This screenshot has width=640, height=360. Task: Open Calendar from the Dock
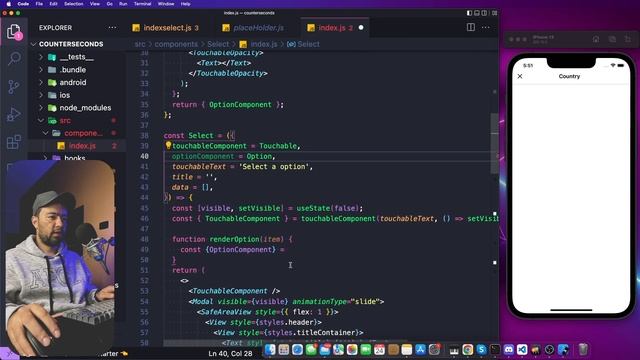pyautogui.click(x=380, y=349)
